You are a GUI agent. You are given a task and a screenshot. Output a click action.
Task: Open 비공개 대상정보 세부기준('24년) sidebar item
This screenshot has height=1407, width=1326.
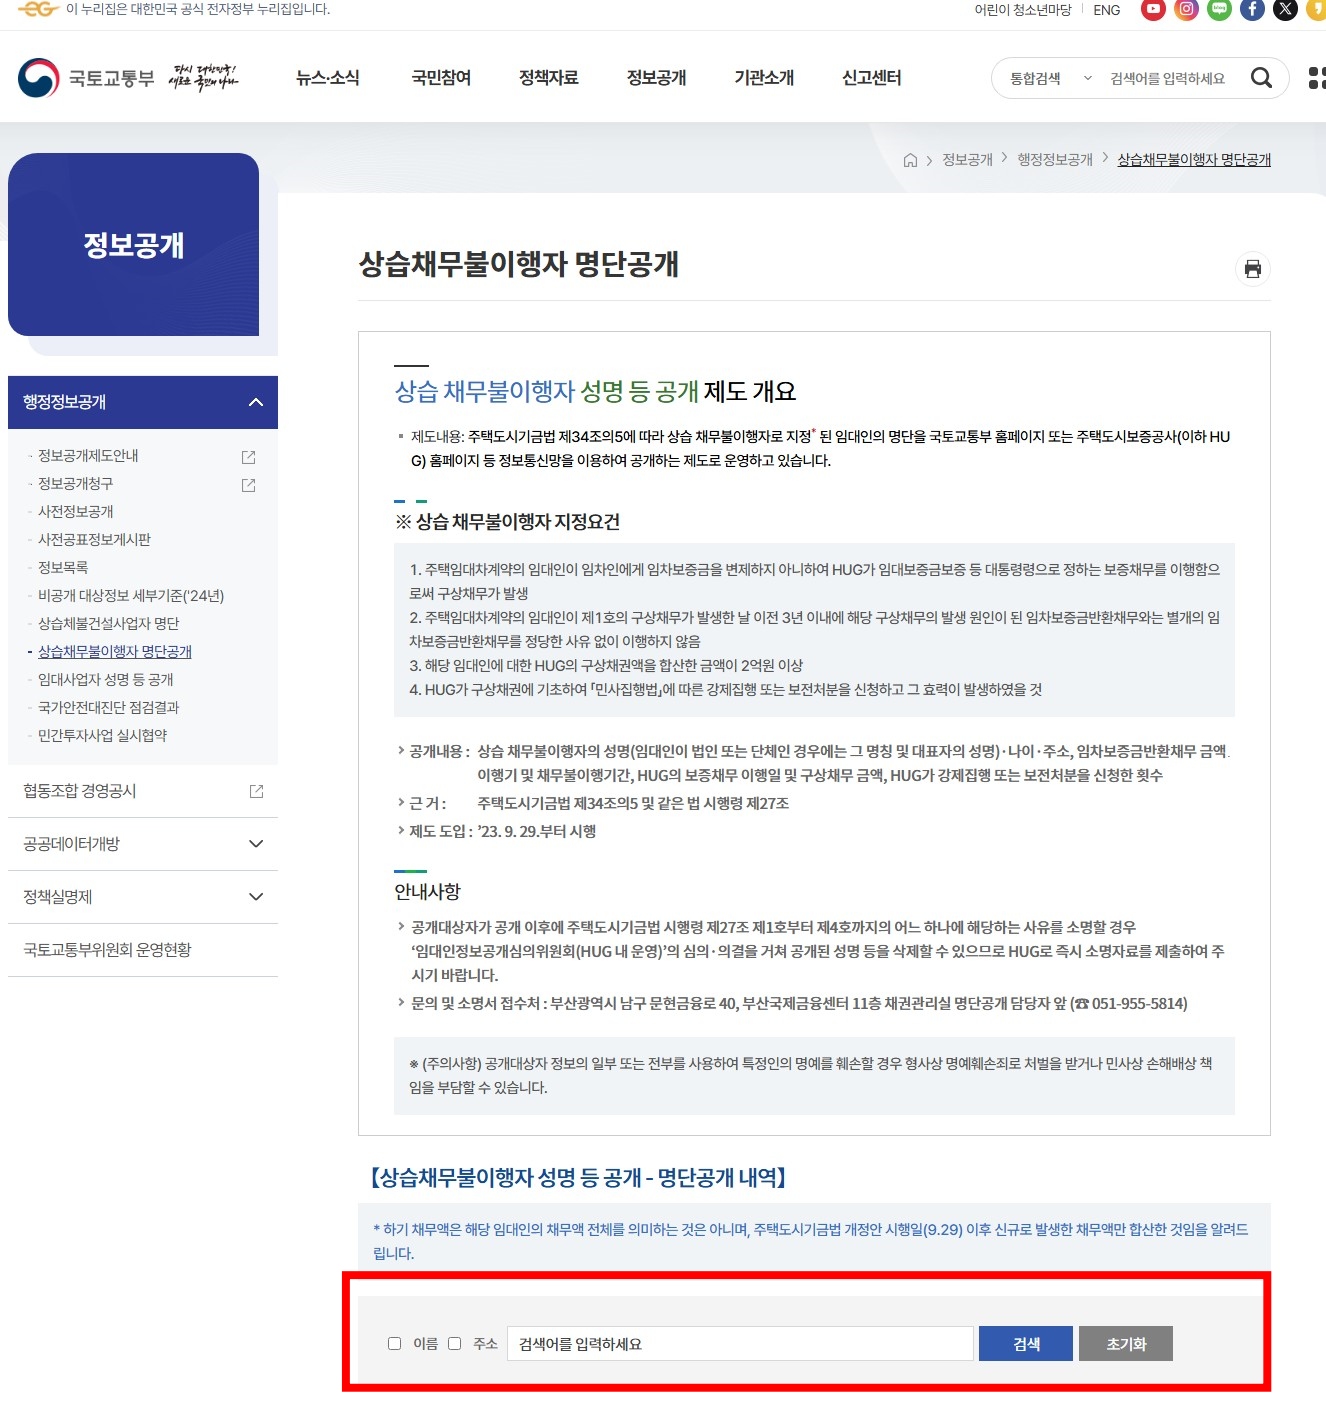point(131,596)
